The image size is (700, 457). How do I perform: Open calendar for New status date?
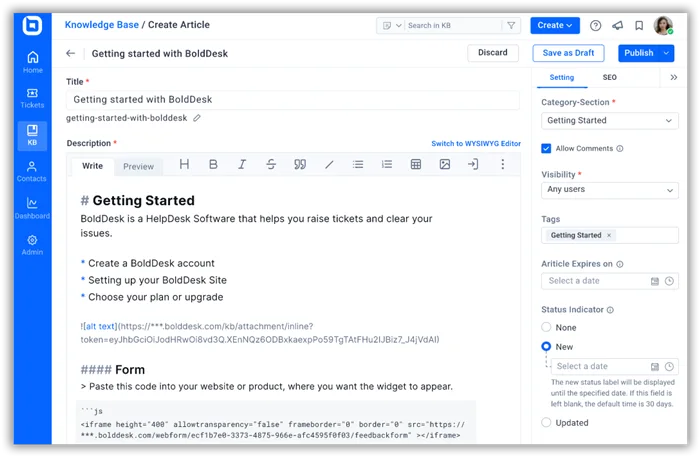tap(655, 366)
